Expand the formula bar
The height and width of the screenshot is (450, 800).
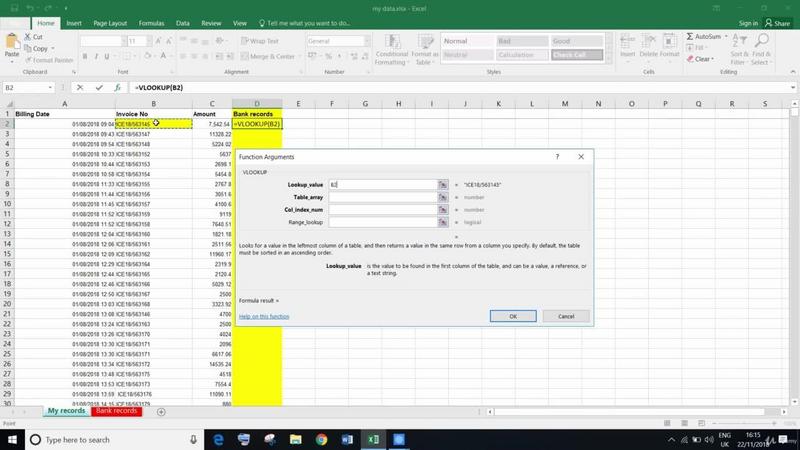[x=793, y=88]
